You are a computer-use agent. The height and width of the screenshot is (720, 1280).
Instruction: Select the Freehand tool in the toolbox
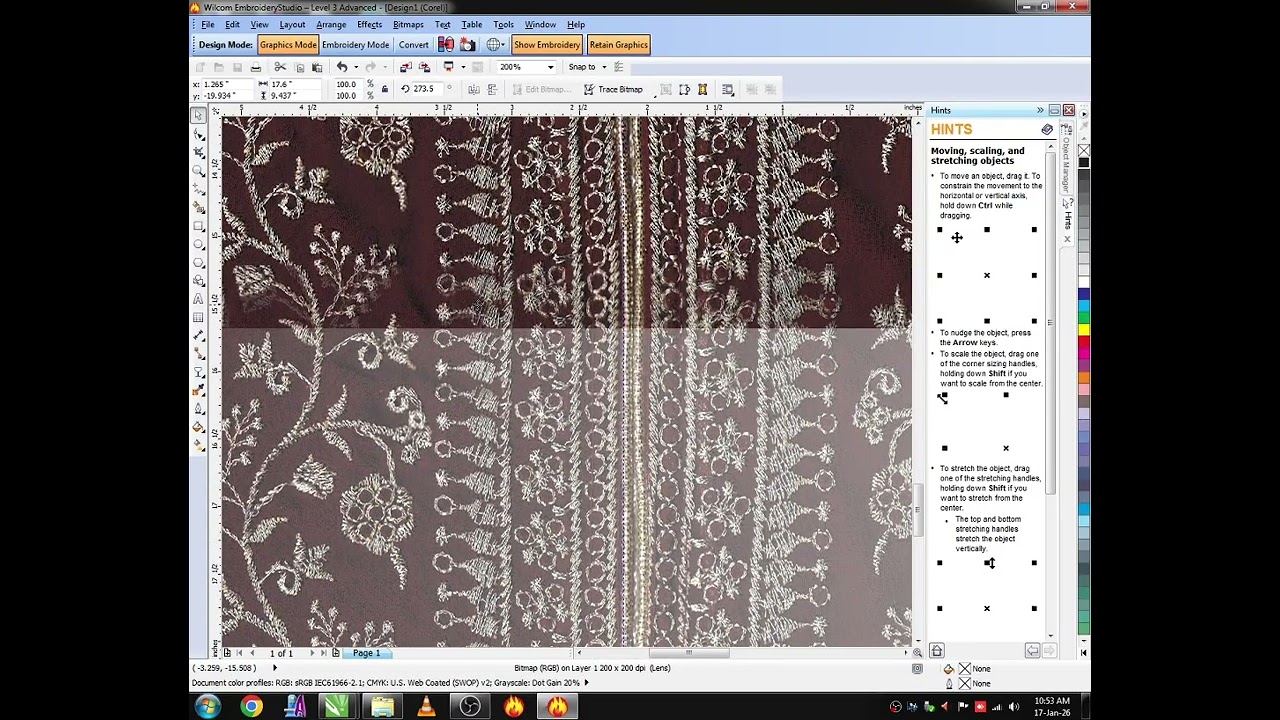click(198, 189)
